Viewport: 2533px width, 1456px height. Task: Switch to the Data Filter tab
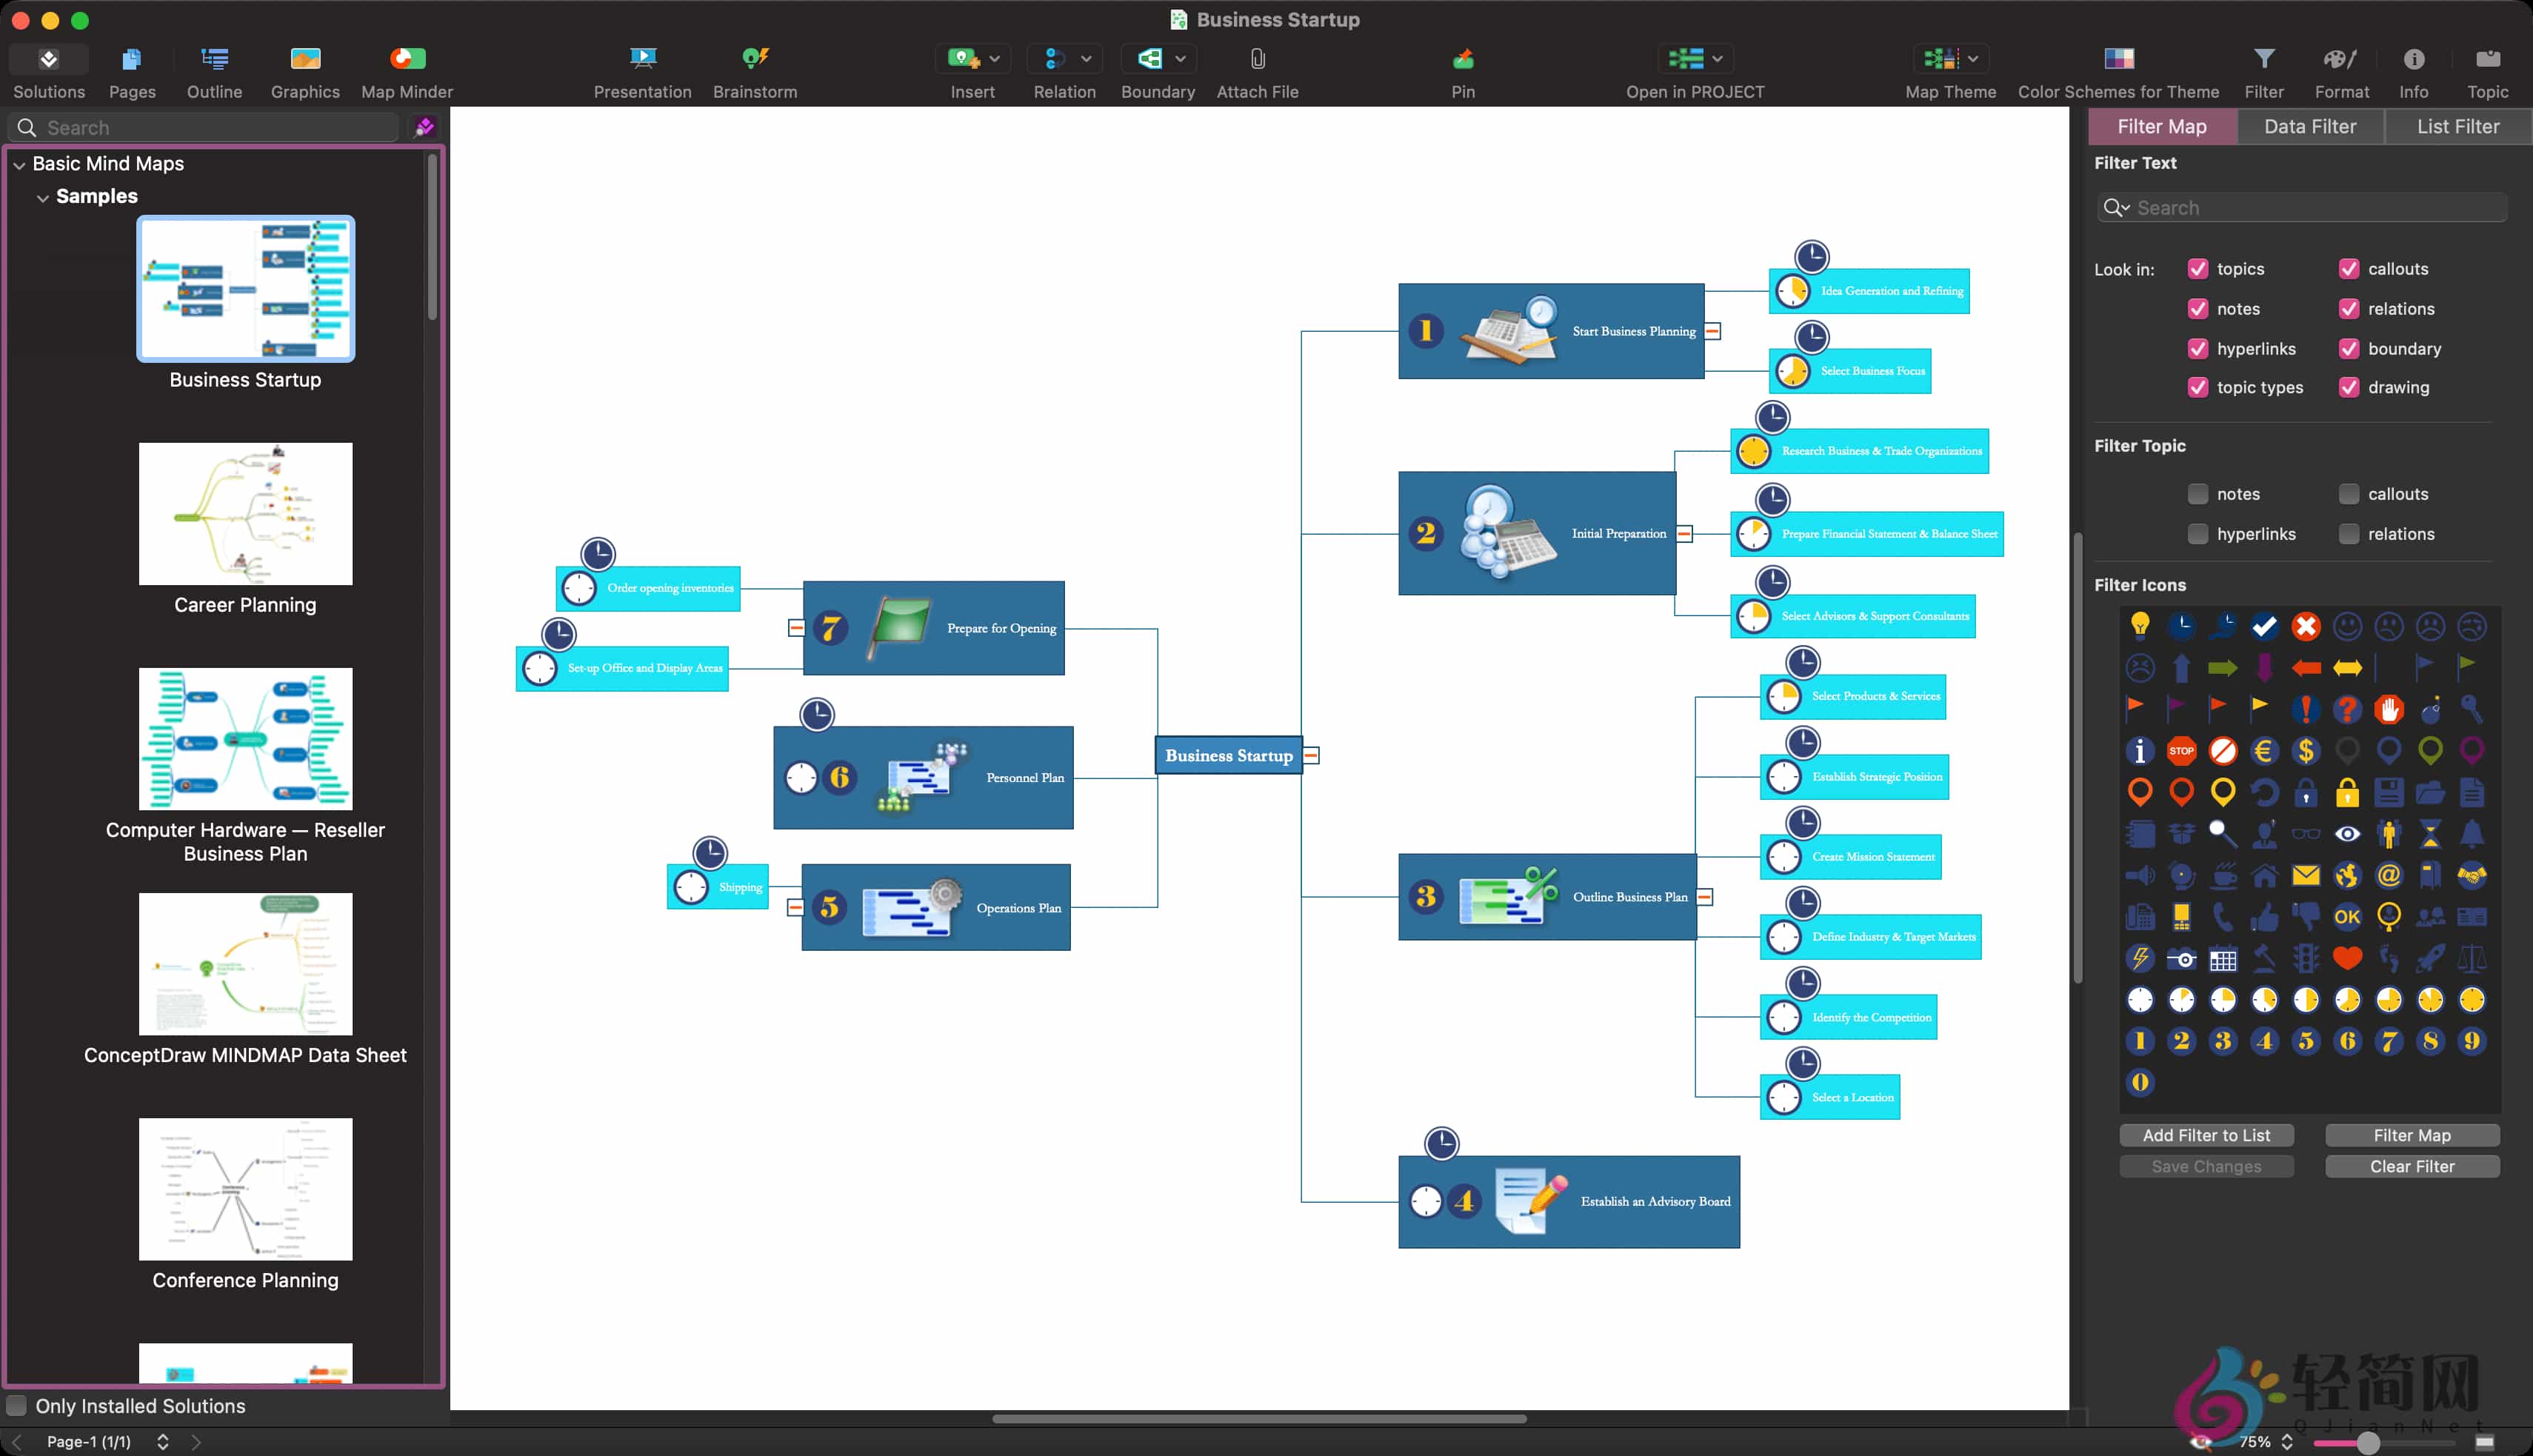point(2309,126)
